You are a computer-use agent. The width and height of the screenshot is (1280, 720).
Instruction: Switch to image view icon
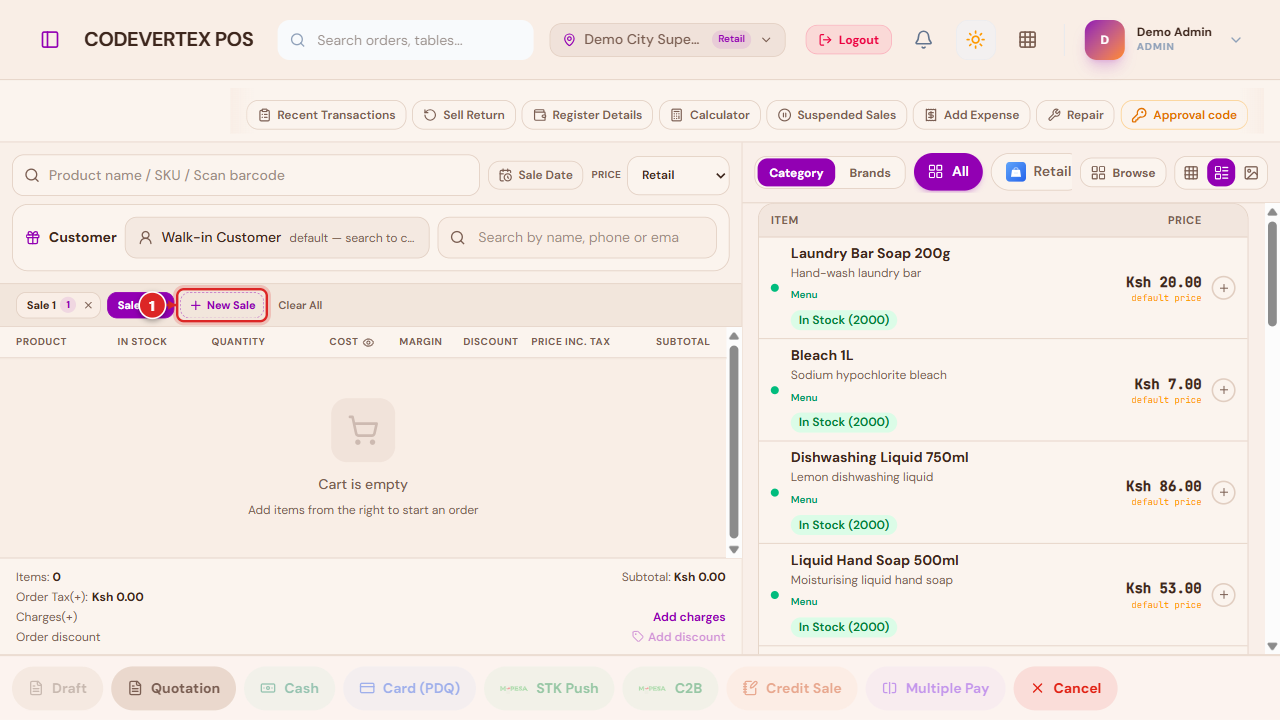[1251, 173]
